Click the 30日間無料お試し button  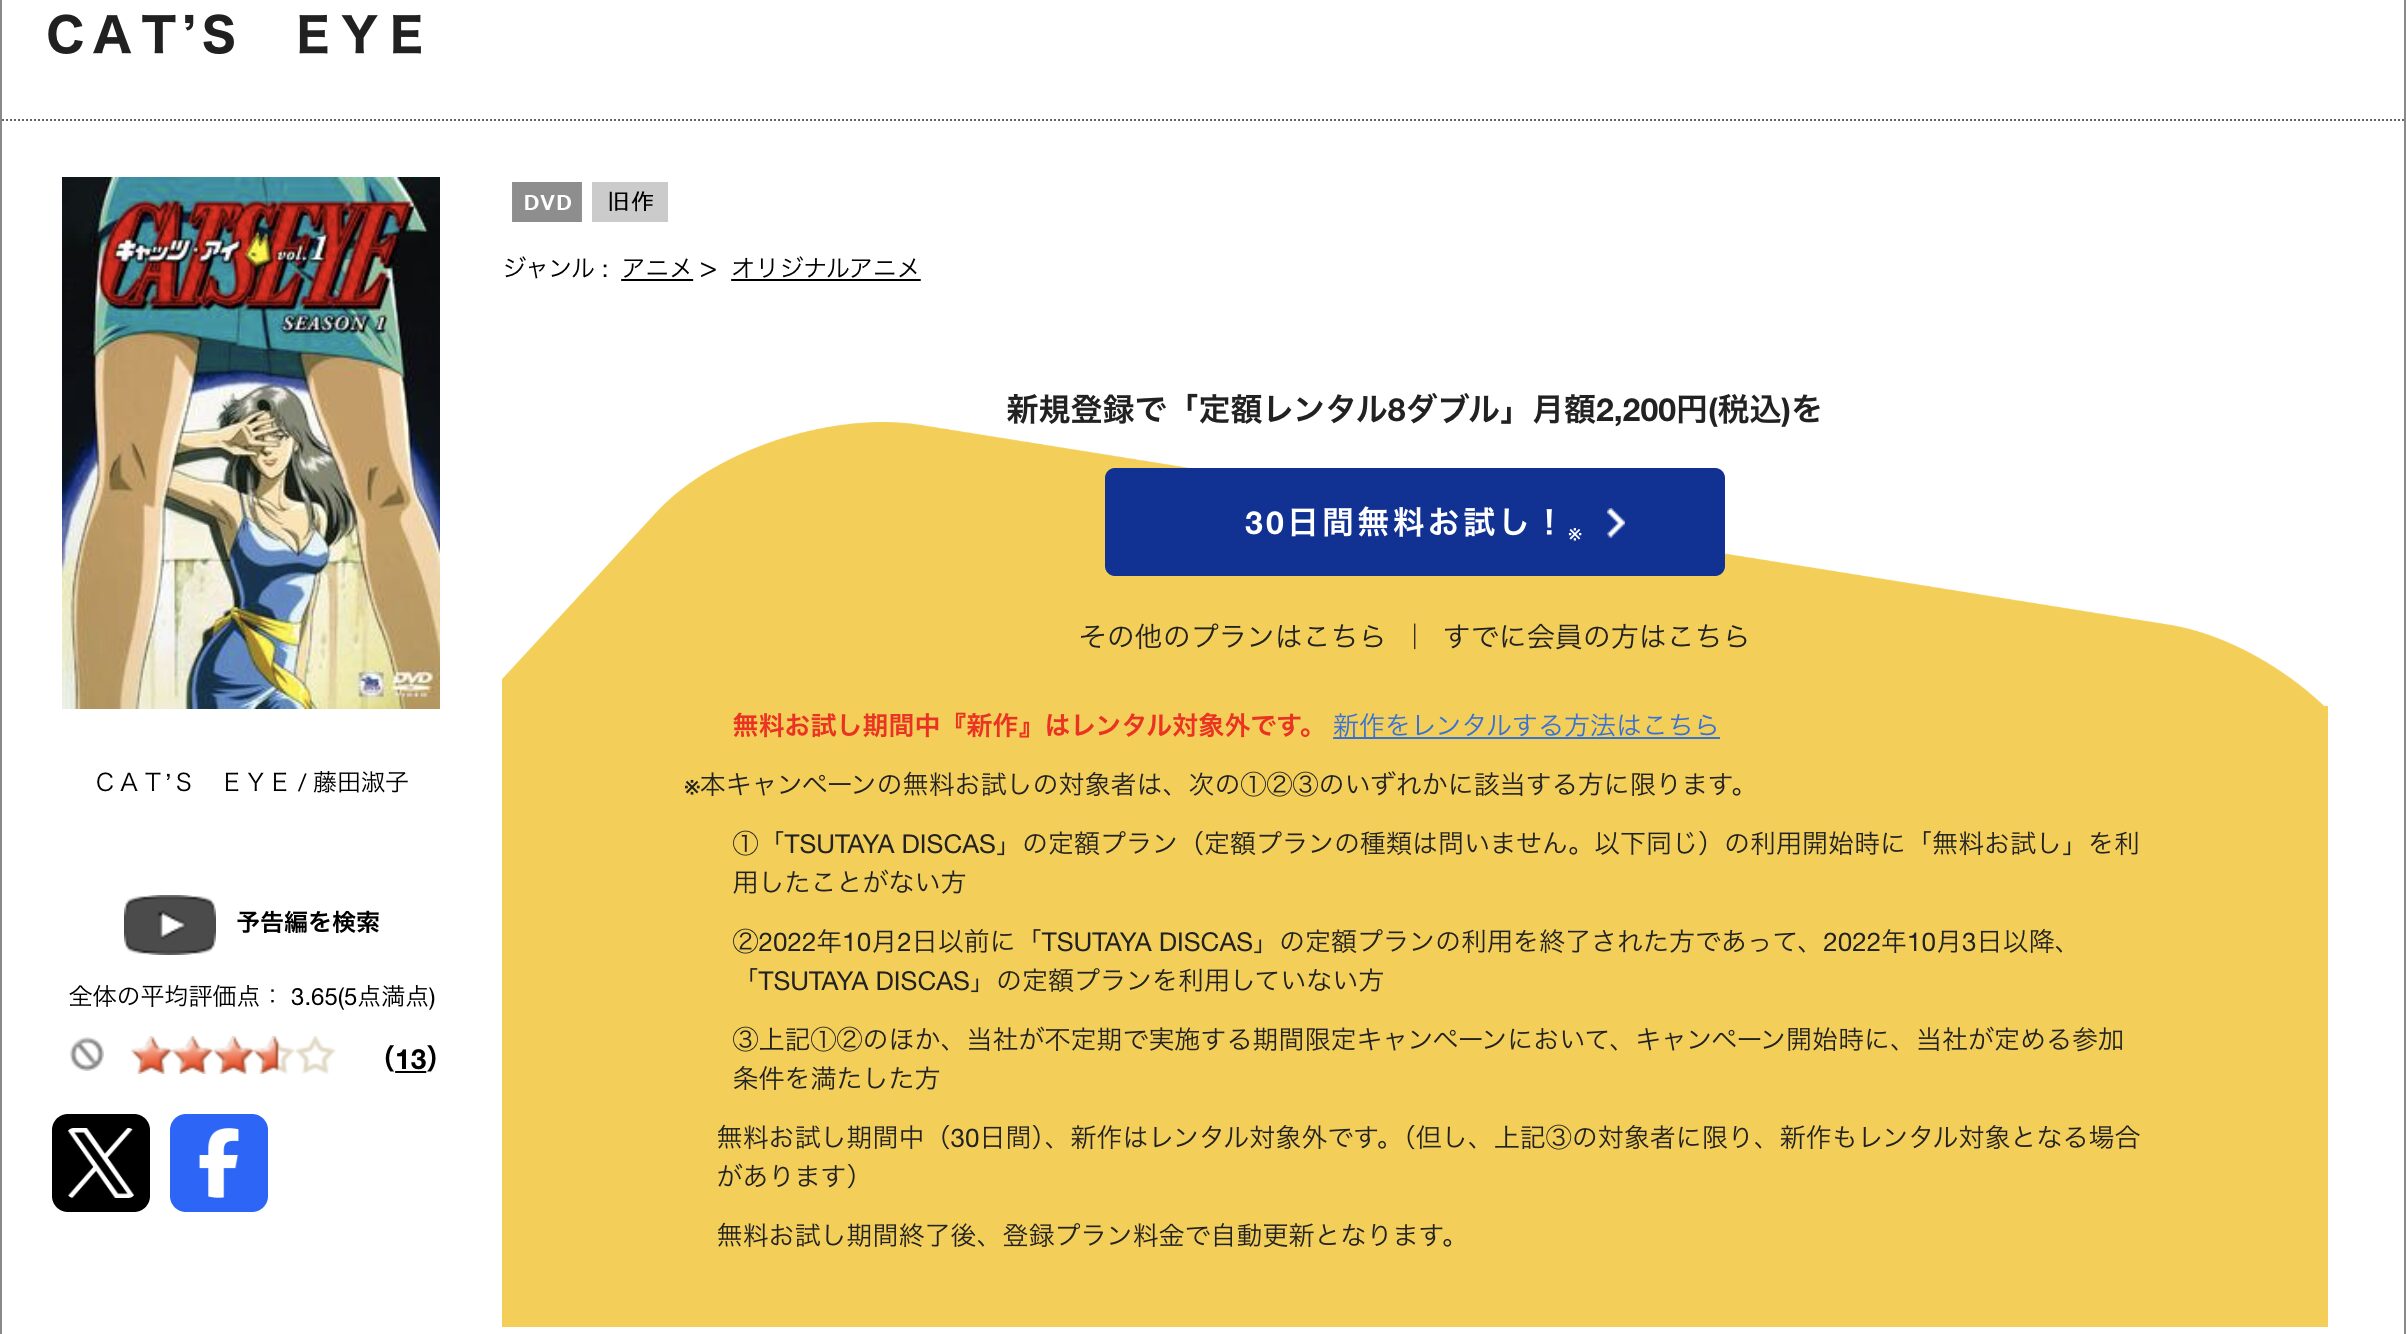click(x=1414, y=522)
